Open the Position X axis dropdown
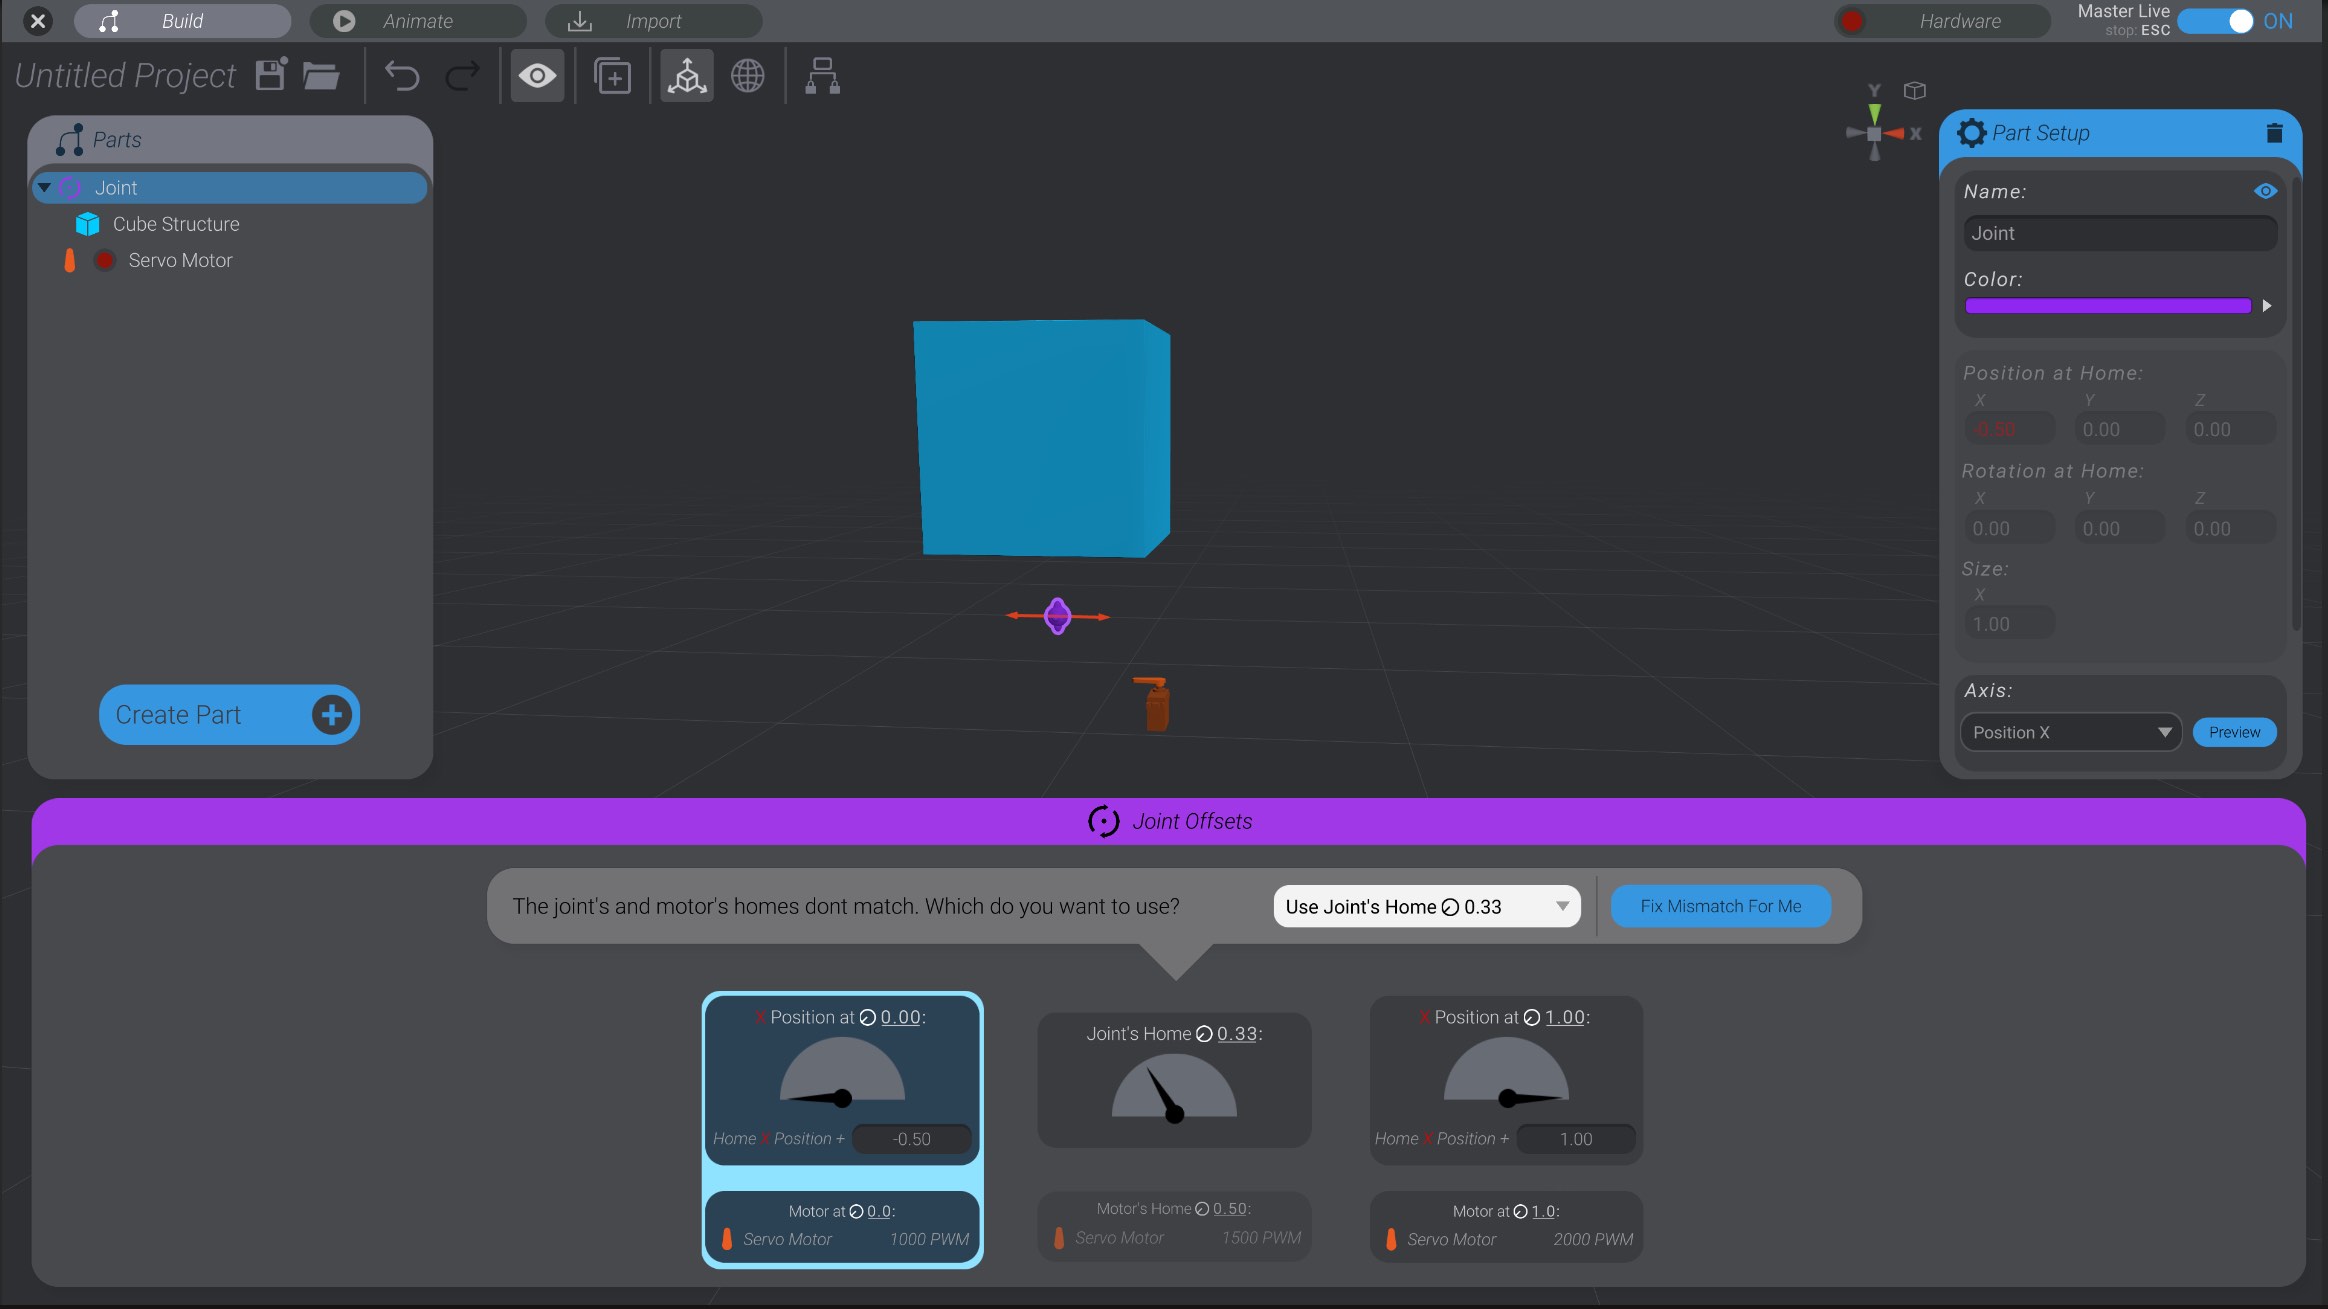The image size is (2328, 1309). tap(2069, 732)
